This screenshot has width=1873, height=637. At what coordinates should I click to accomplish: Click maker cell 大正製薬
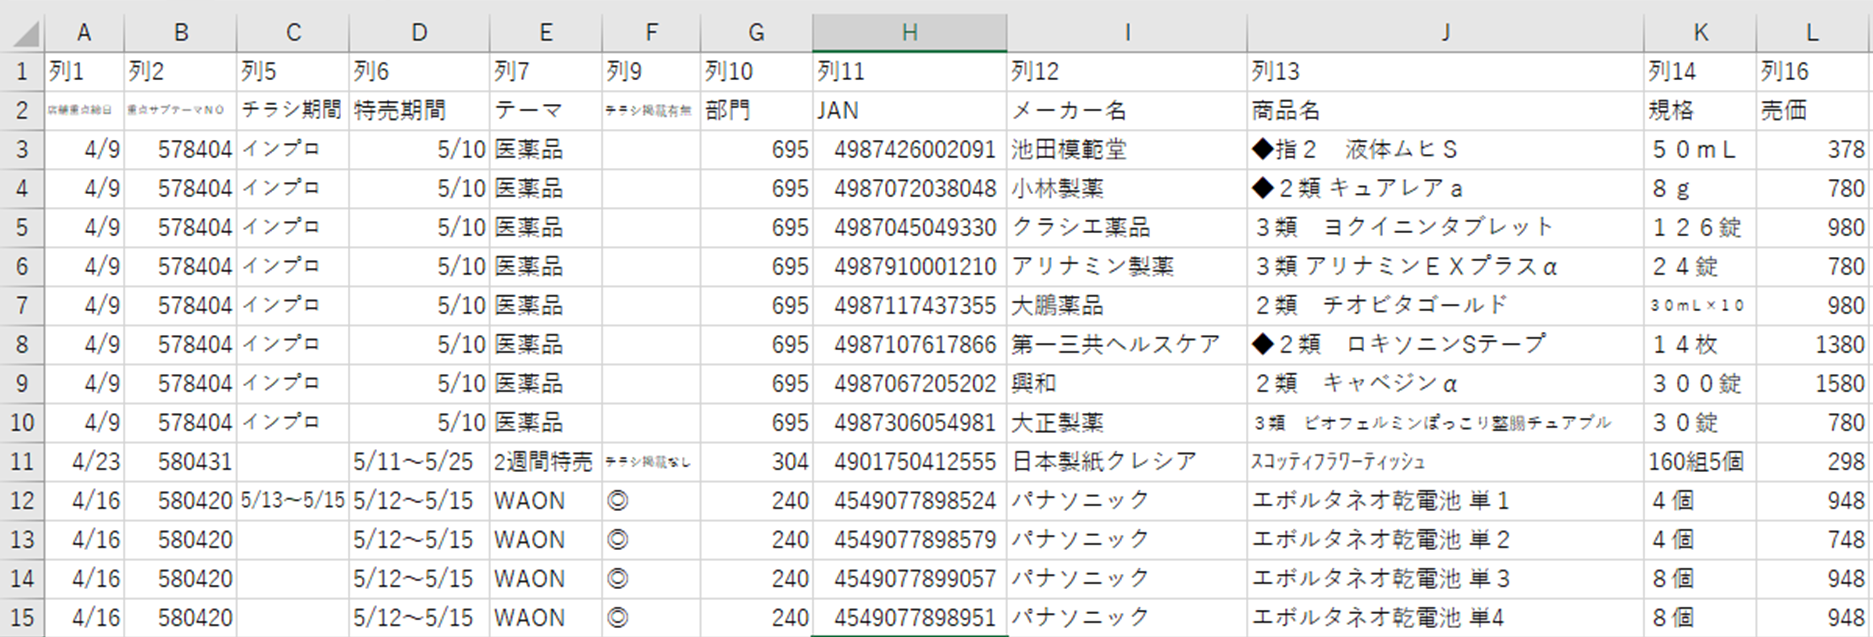[x=1127, y=422]
